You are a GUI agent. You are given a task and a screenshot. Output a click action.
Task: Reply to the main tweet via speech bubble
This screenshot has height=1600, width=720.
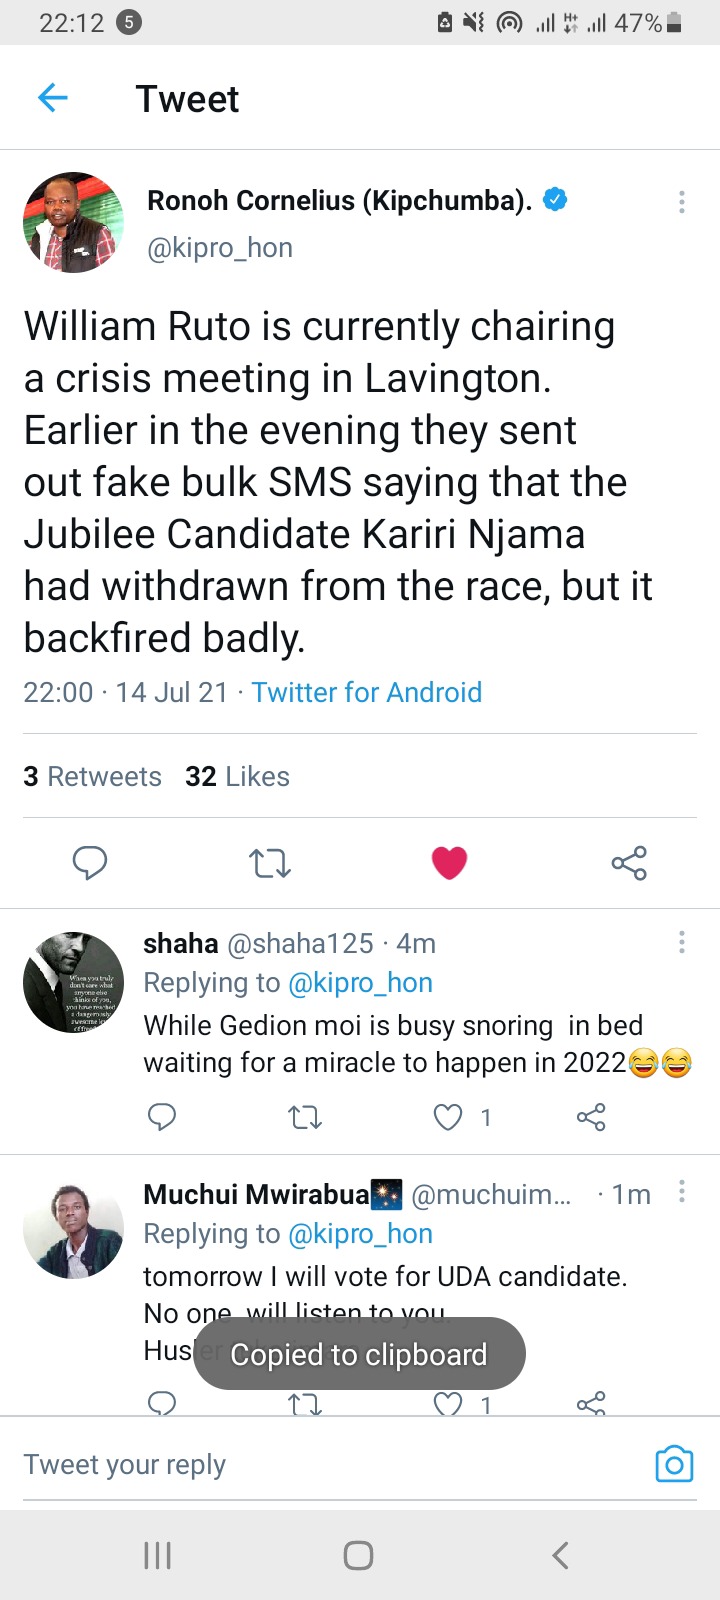point(90,862)
